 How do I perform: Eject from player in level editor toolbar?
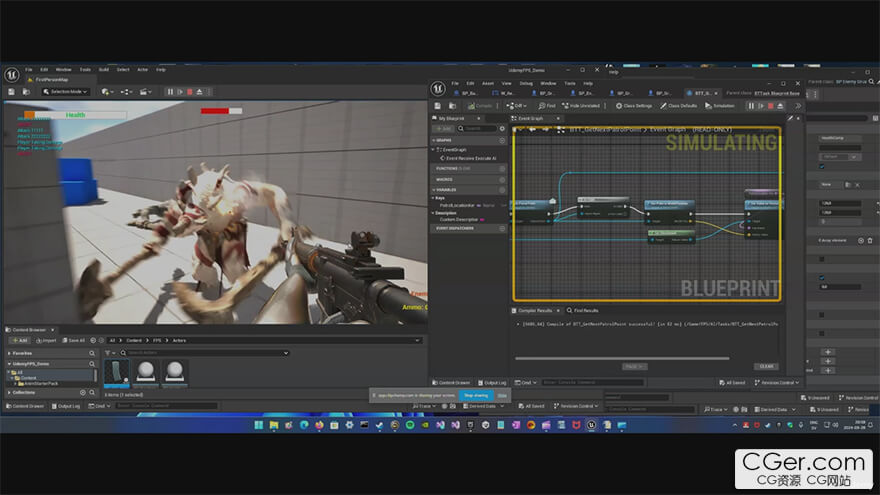pyautogui.click(x=199, y=91)
